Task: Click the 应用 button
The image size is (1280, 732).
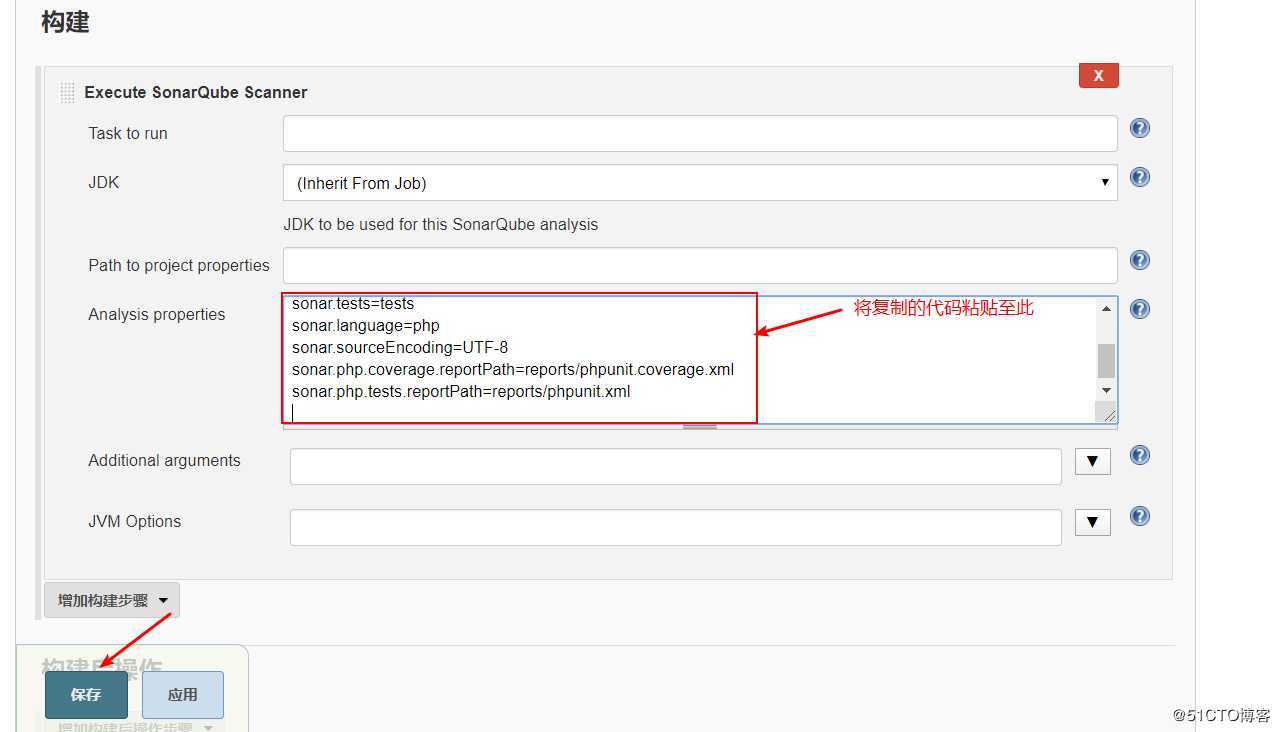Action: pos(183,695)
